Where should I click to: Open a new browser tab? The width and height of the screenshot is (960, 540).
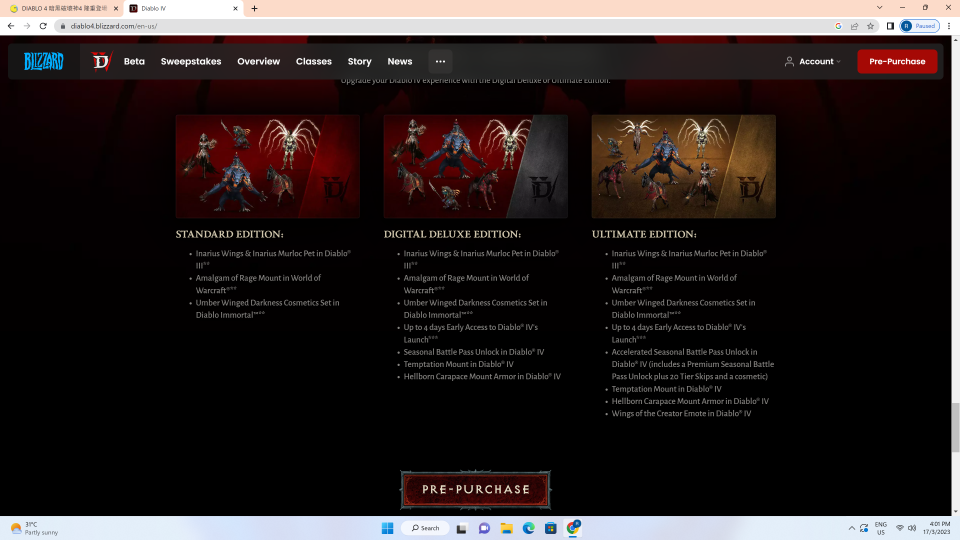coord(254,9)
